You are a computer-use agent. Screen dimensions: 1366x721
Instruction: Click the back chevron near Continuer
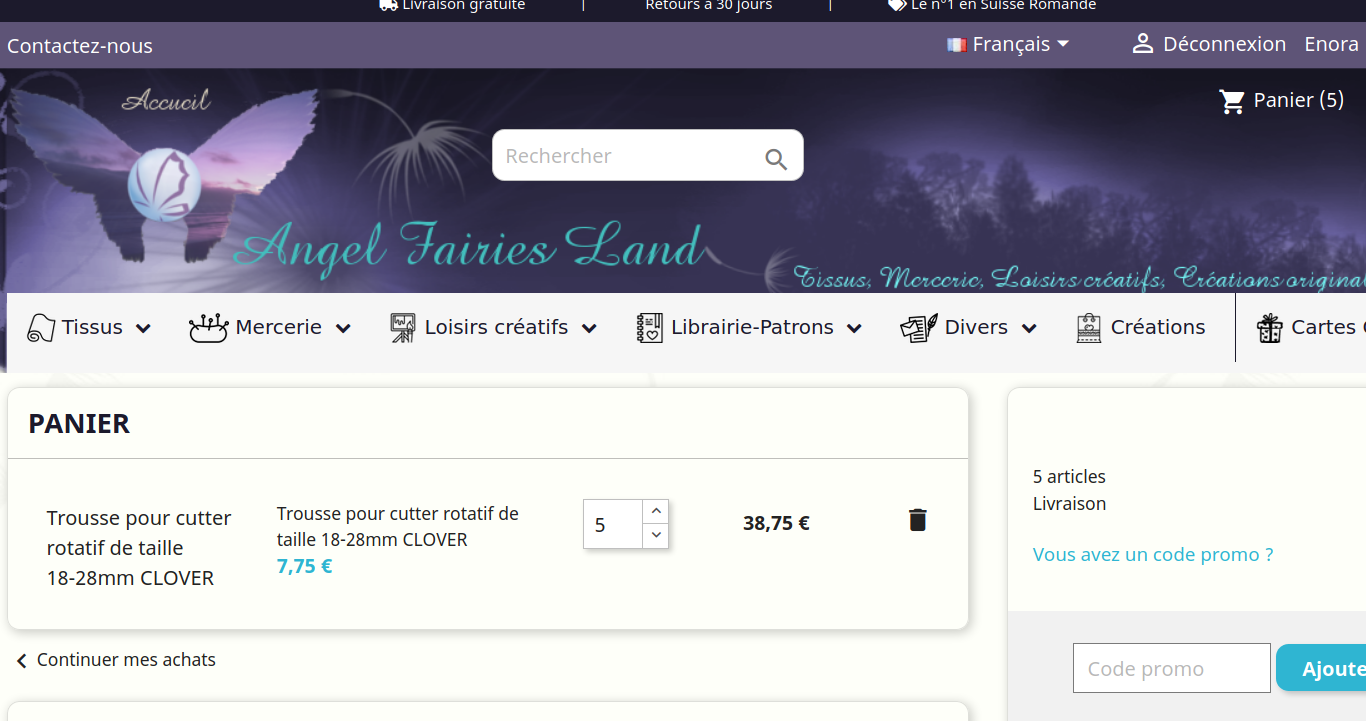(22, 661)
